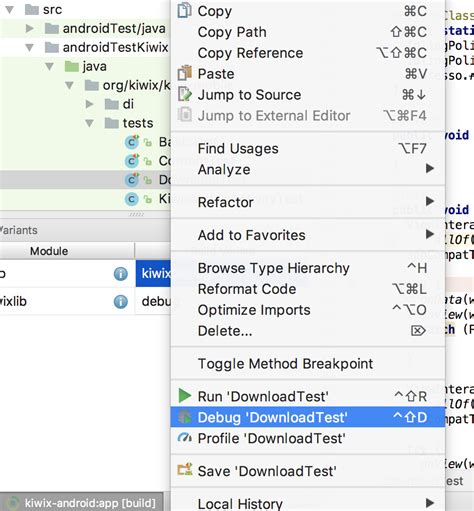This screenshot has height=511, width=474.
Task: Expand the androidTest/java folder
Action: [30, 28]
